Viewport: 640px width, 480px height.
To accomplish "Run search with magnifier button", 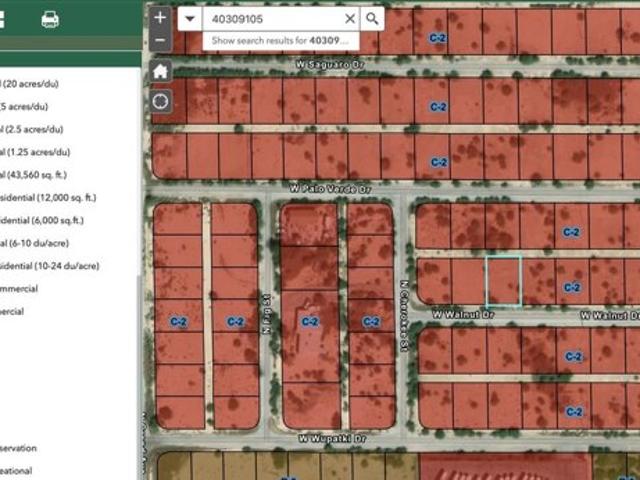I will click(x=372, y=18).
